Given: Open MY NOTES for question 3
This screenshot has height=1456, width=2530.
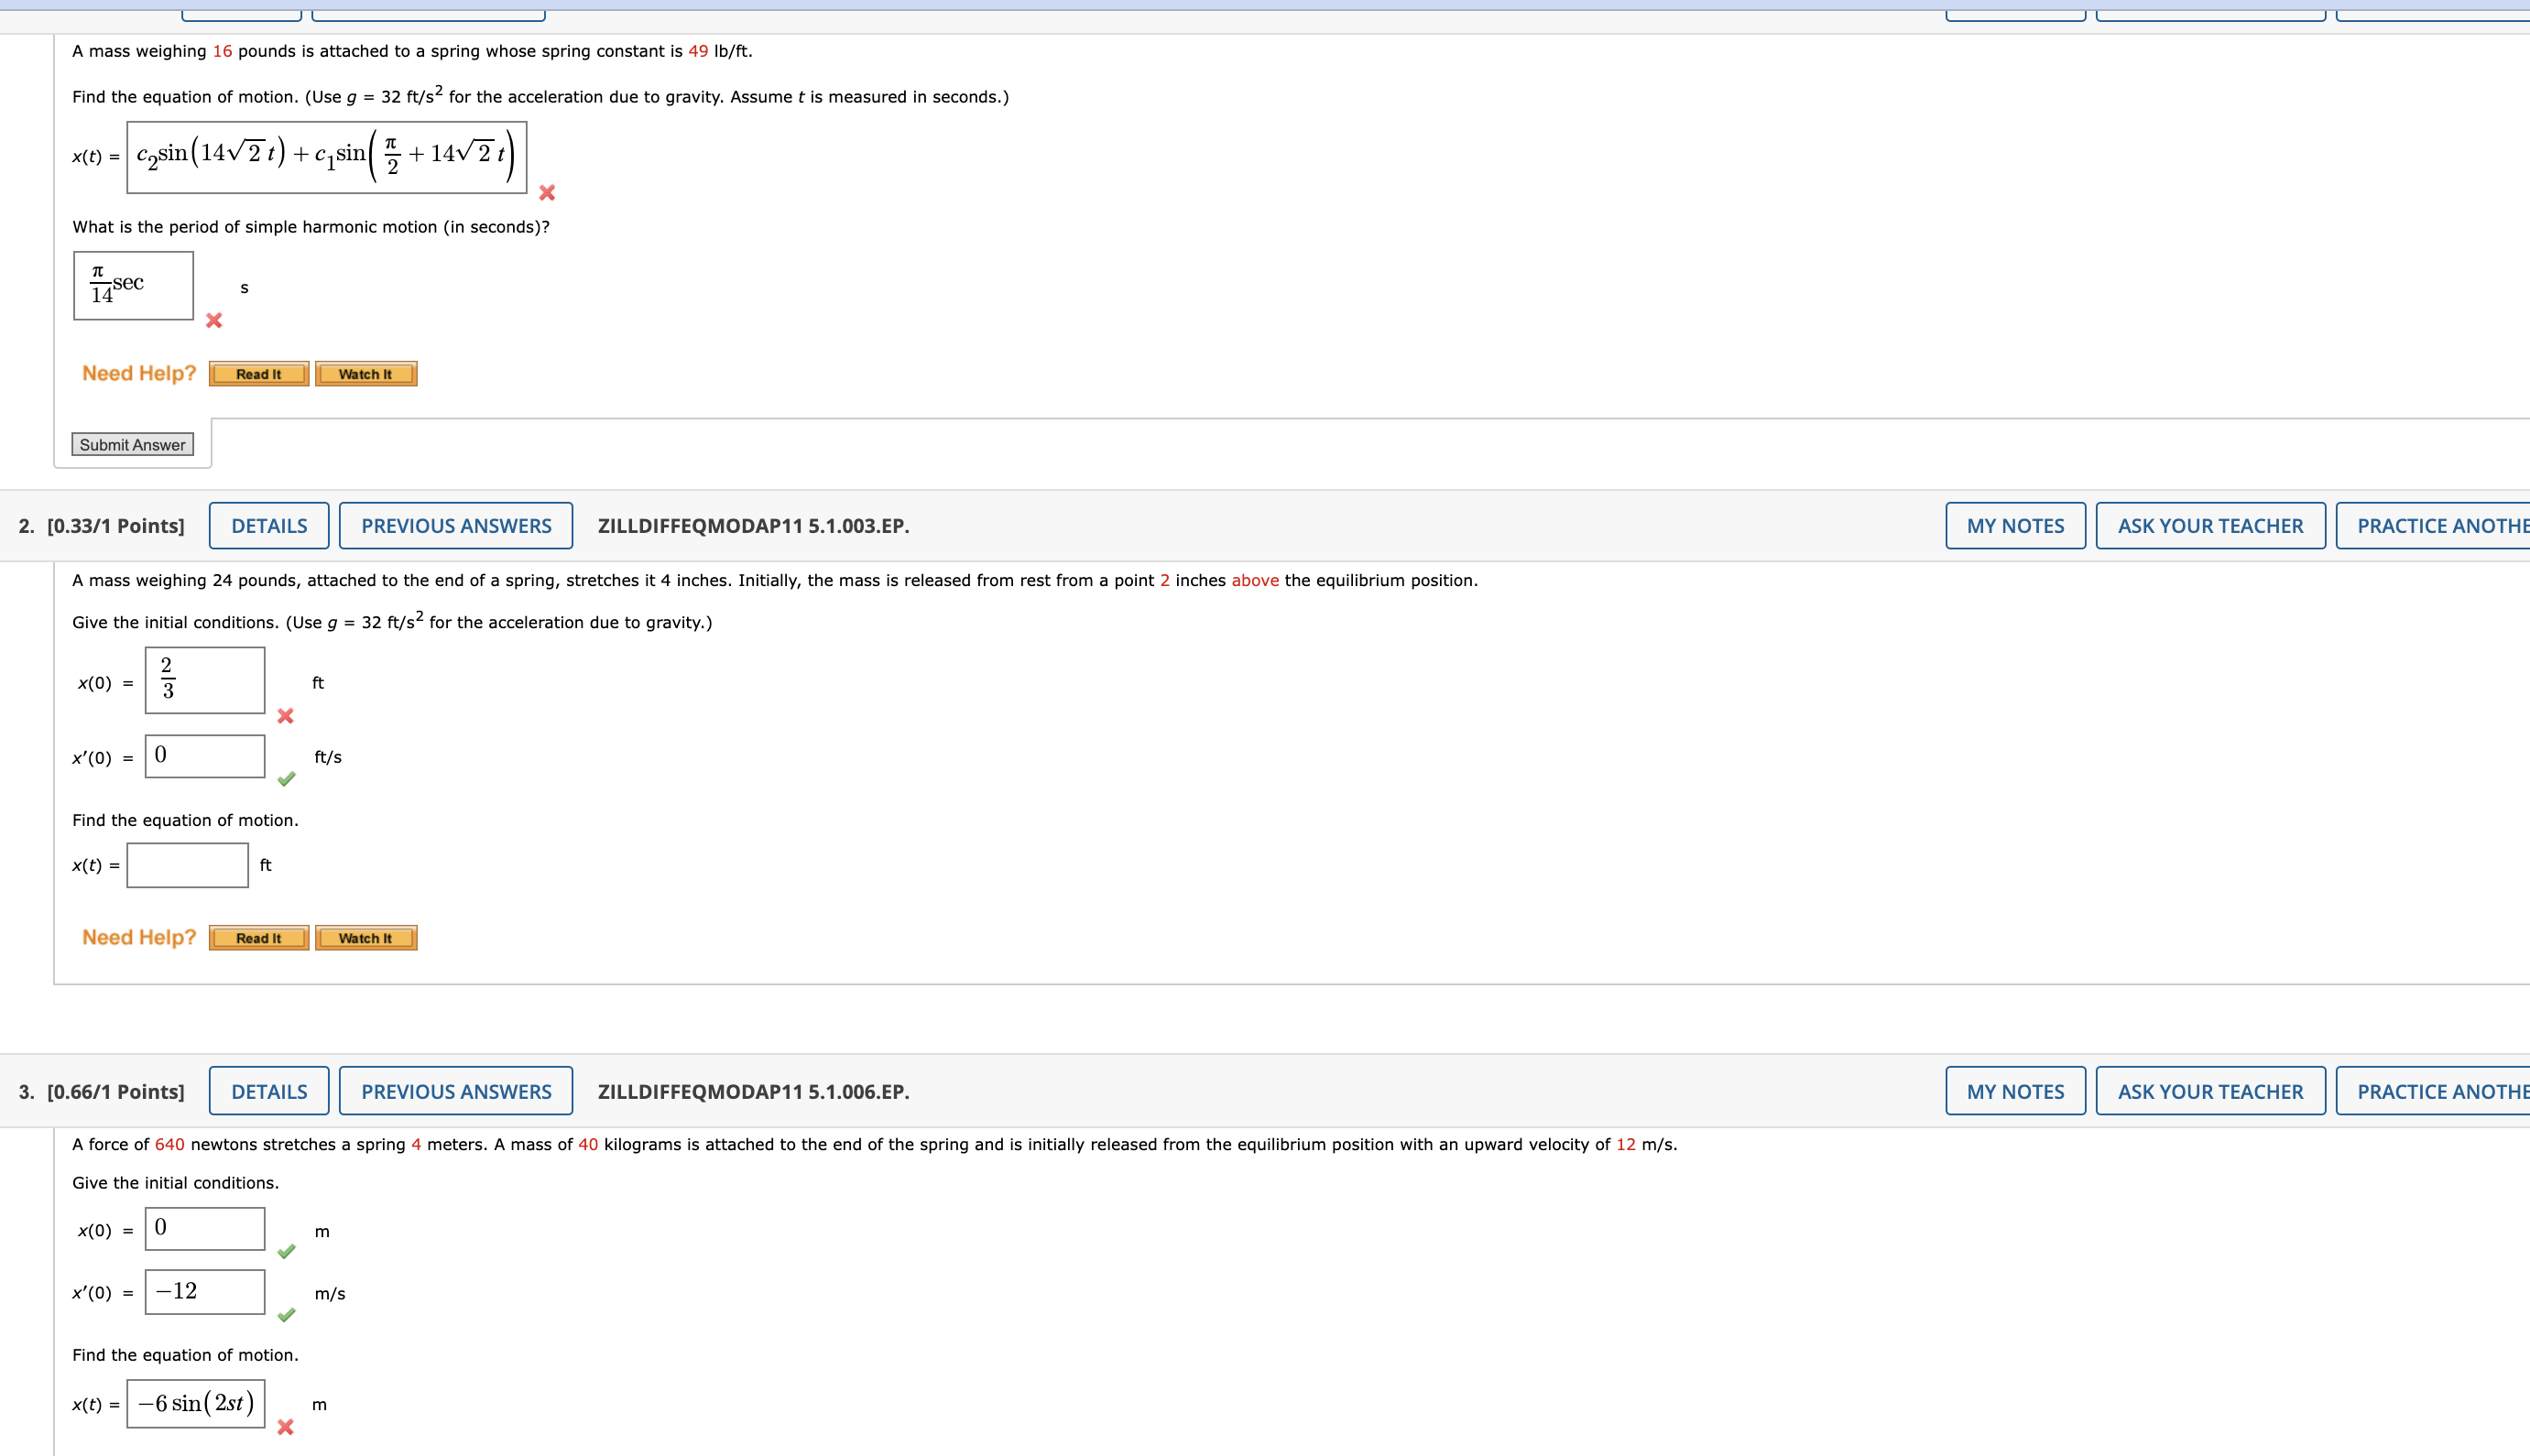Looking at the screenshot, I should (x=2015, y=1091).
